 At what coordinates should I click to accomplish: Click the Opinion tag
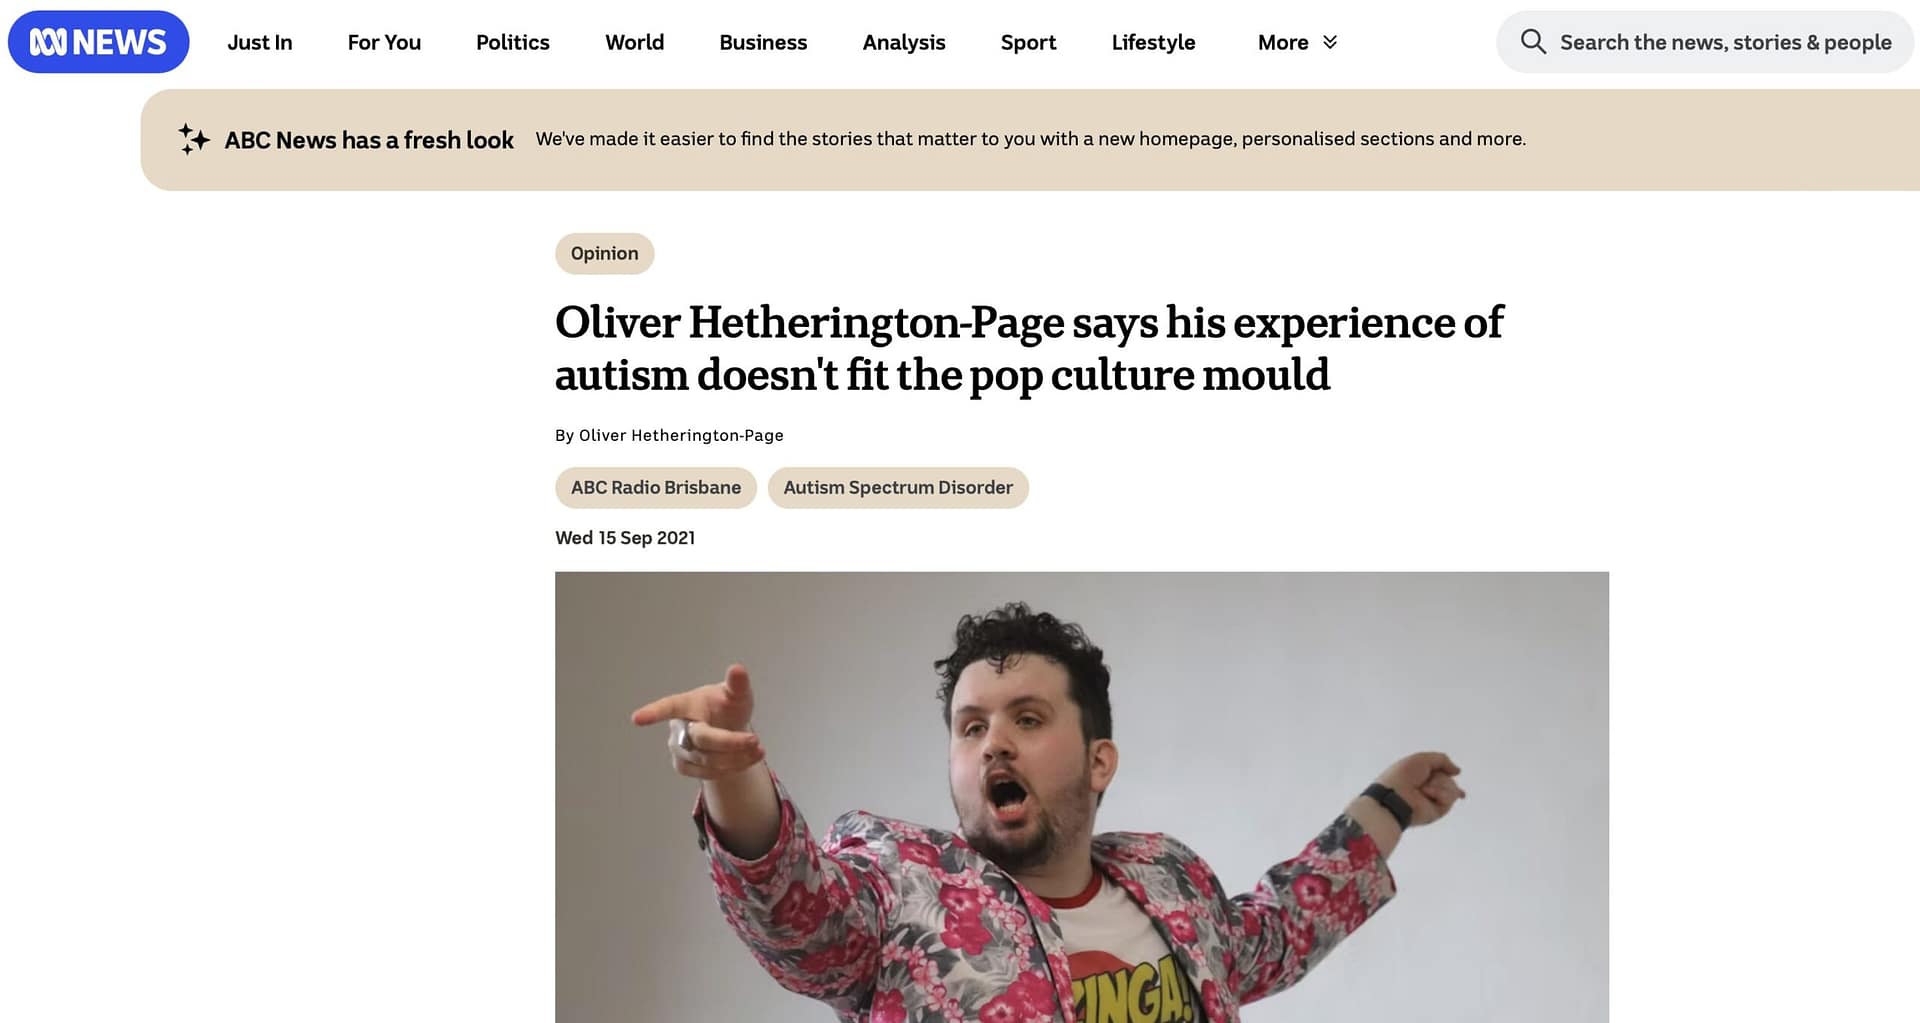point(604,254)
